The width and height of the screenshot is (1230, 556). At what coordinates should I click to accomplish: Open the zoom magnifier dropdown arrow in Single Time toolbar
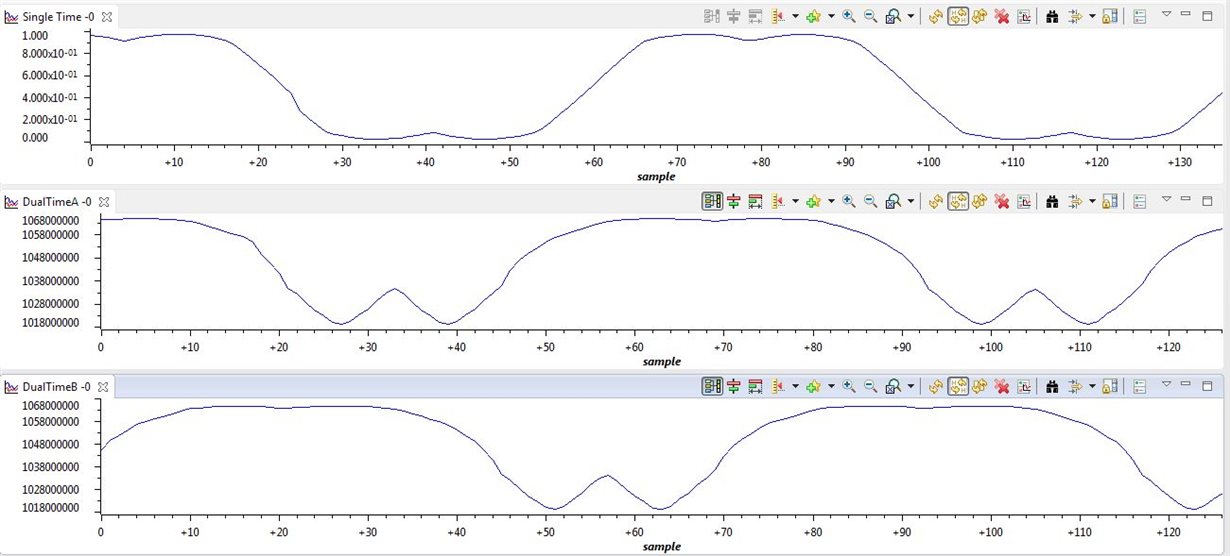tap(911, 16)
